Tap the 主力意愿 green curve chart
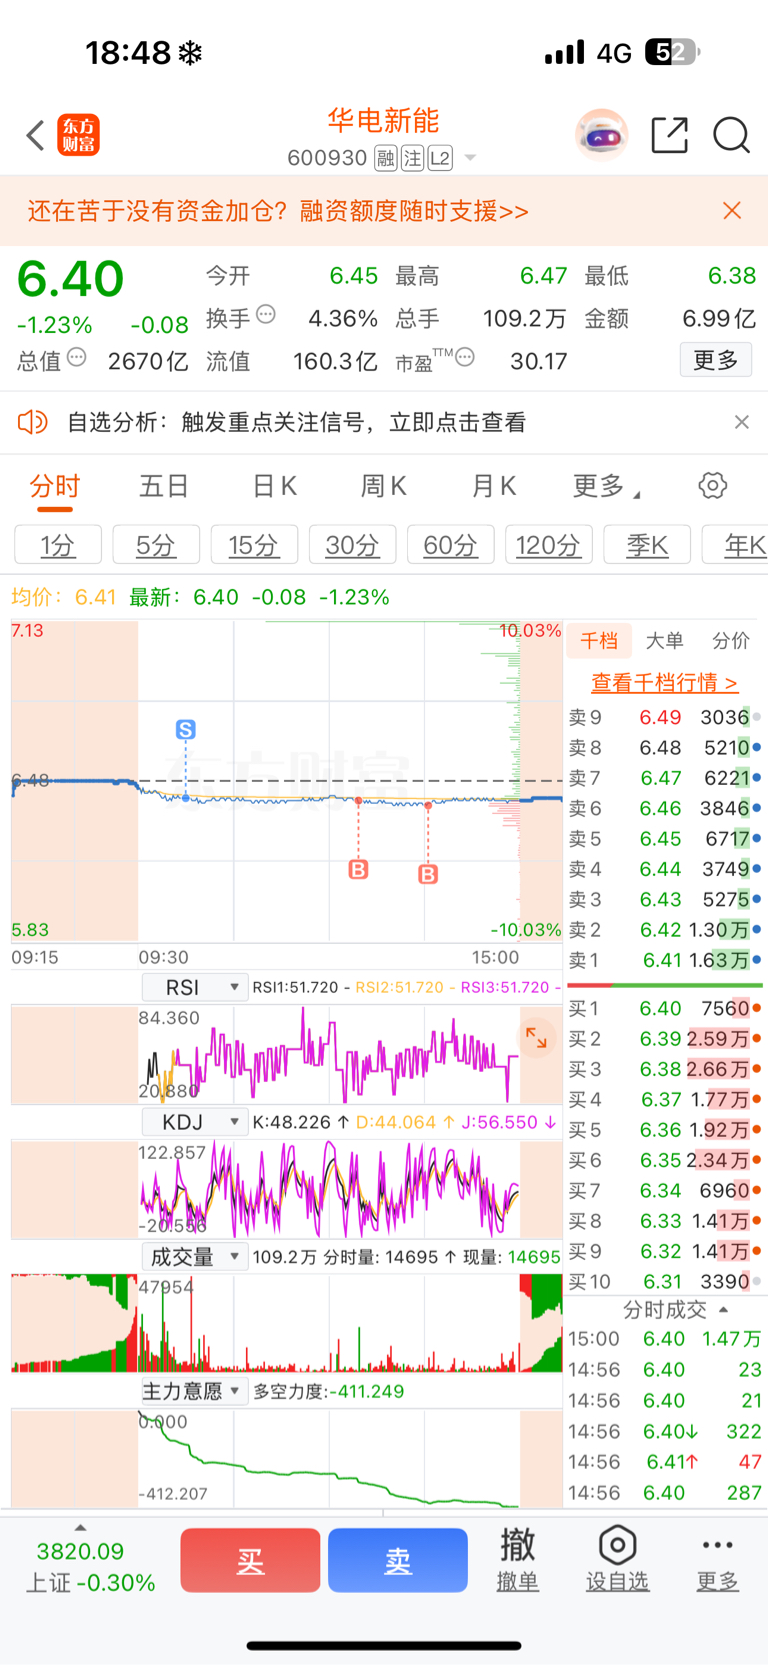The image size is (768, 1665). tap(287, 1458)
